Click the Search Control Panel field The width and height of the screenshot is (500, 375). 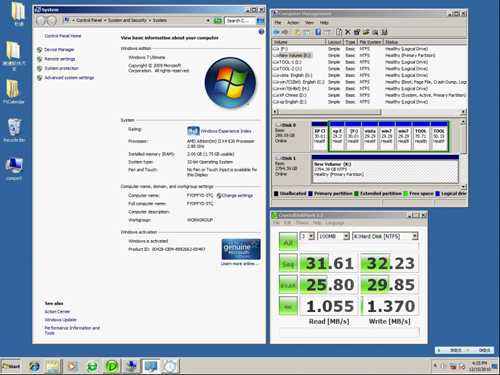pos(240,21)
